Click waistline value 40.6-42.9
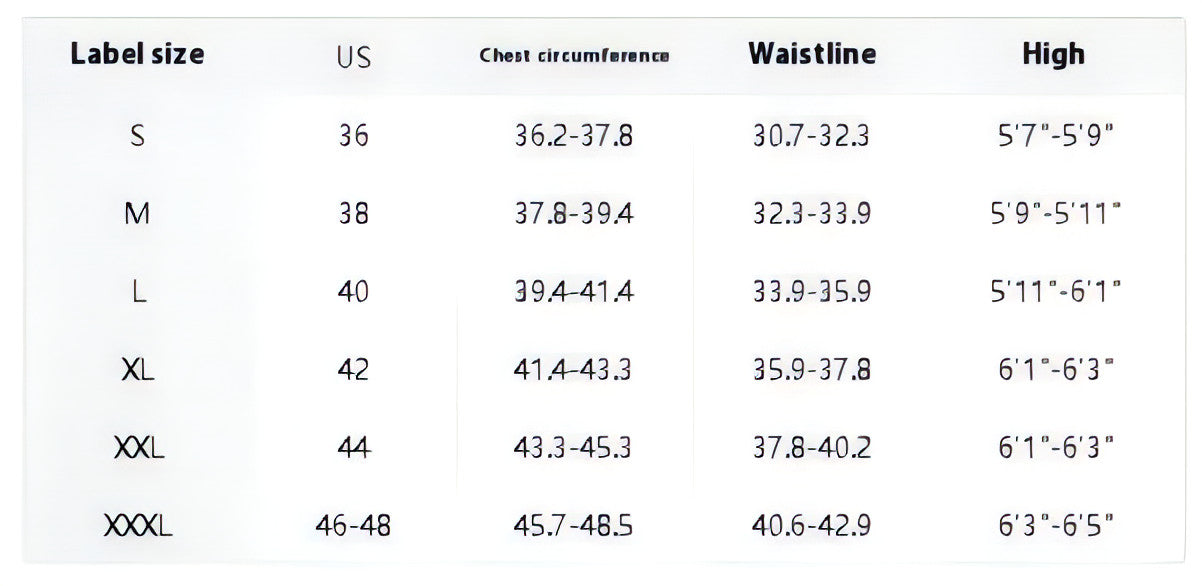Screen dimensions: 1202x586 pyautogui.click(x=812, y=525)
